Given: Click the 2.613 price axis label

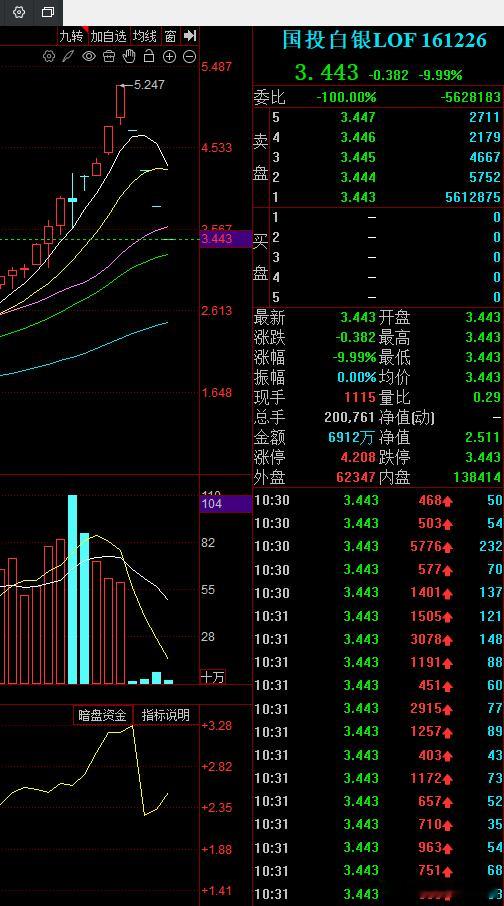Looking at the screenshot, I should click(x=217, y=311).
